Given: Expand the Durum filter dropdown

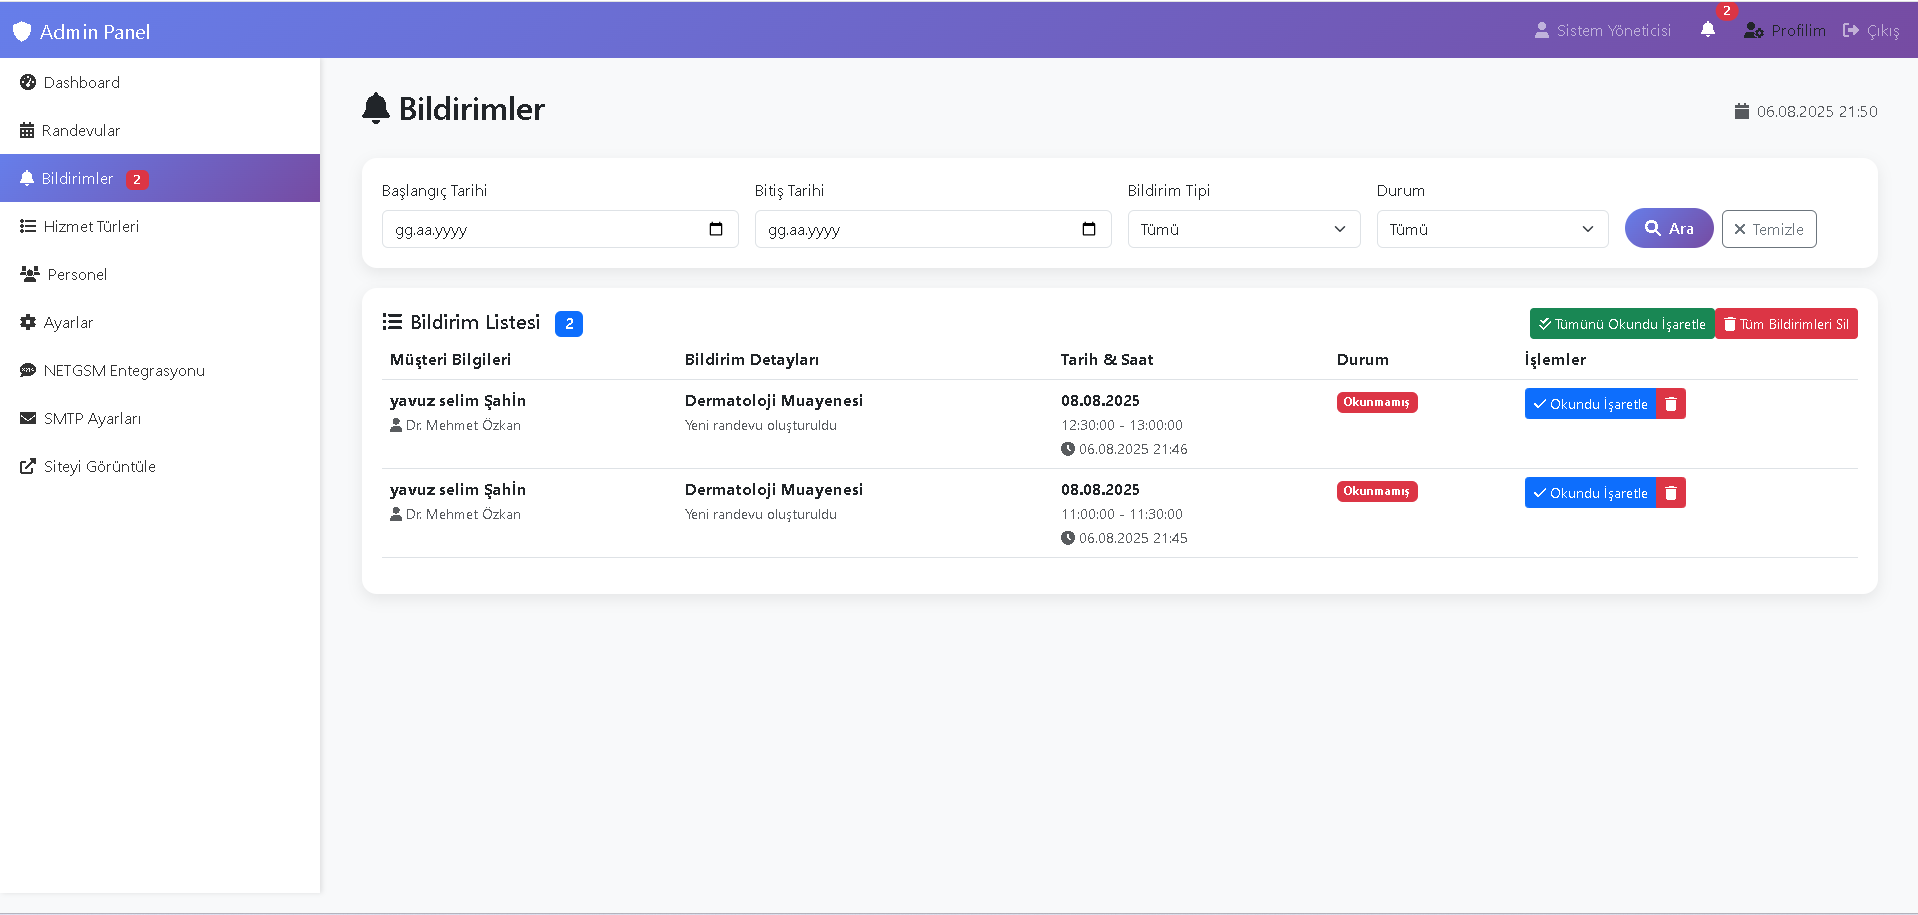Looking at the screenshot, I should [1492, 229].
